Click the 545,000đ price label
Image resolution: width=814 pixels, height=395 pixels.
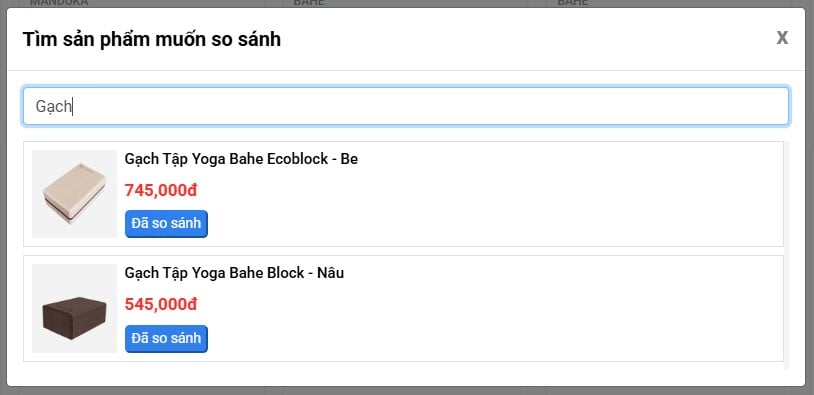coord(161,304)
